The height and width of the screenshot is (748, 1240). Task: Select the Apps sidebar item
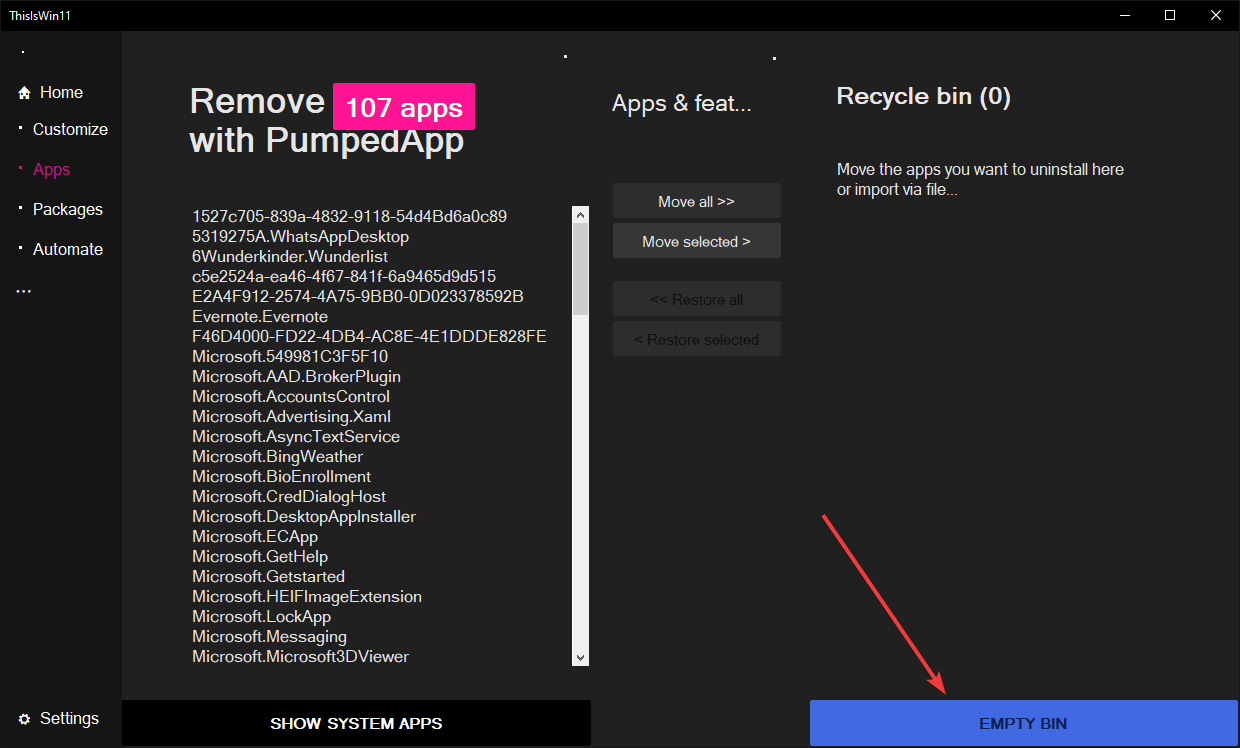[x=51, y=169]
